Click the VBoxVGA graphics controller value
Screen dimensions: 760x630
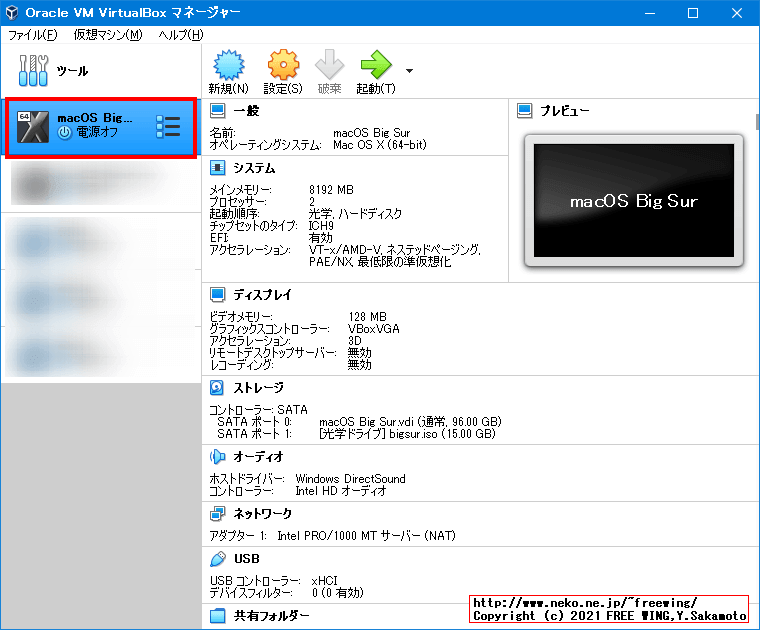374,329
